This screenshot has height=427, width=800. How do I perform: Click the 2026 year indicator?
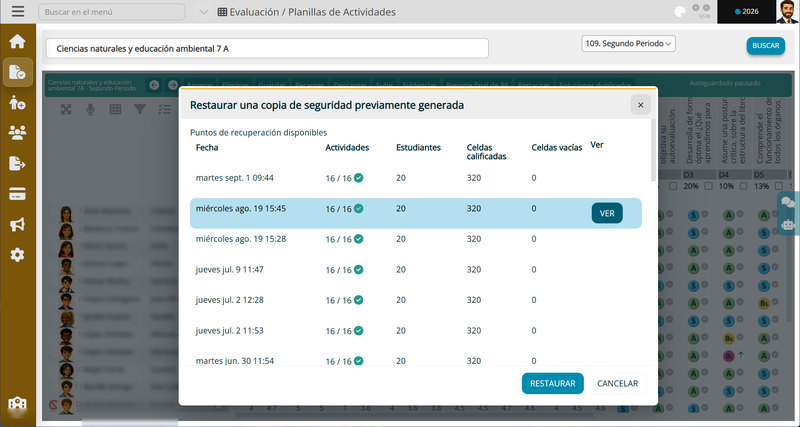click(x=747, y=12)
